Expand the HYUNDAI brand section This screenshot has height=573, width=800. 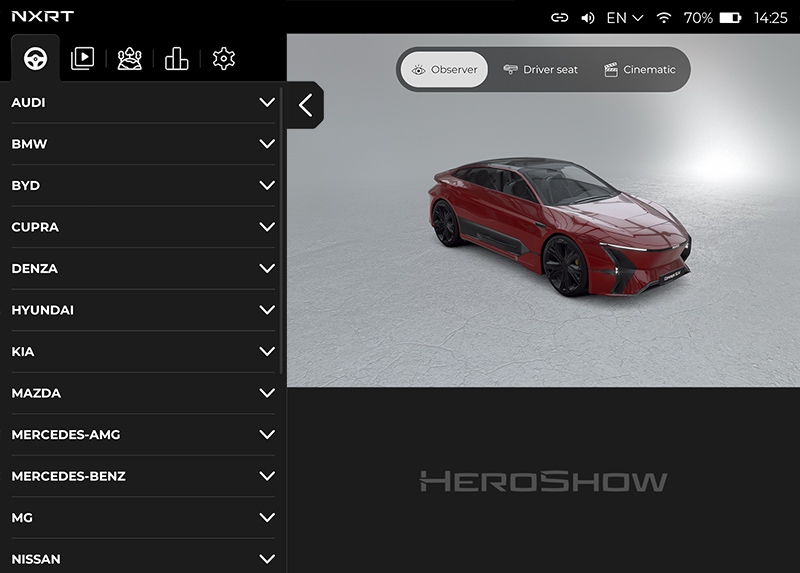143,310
